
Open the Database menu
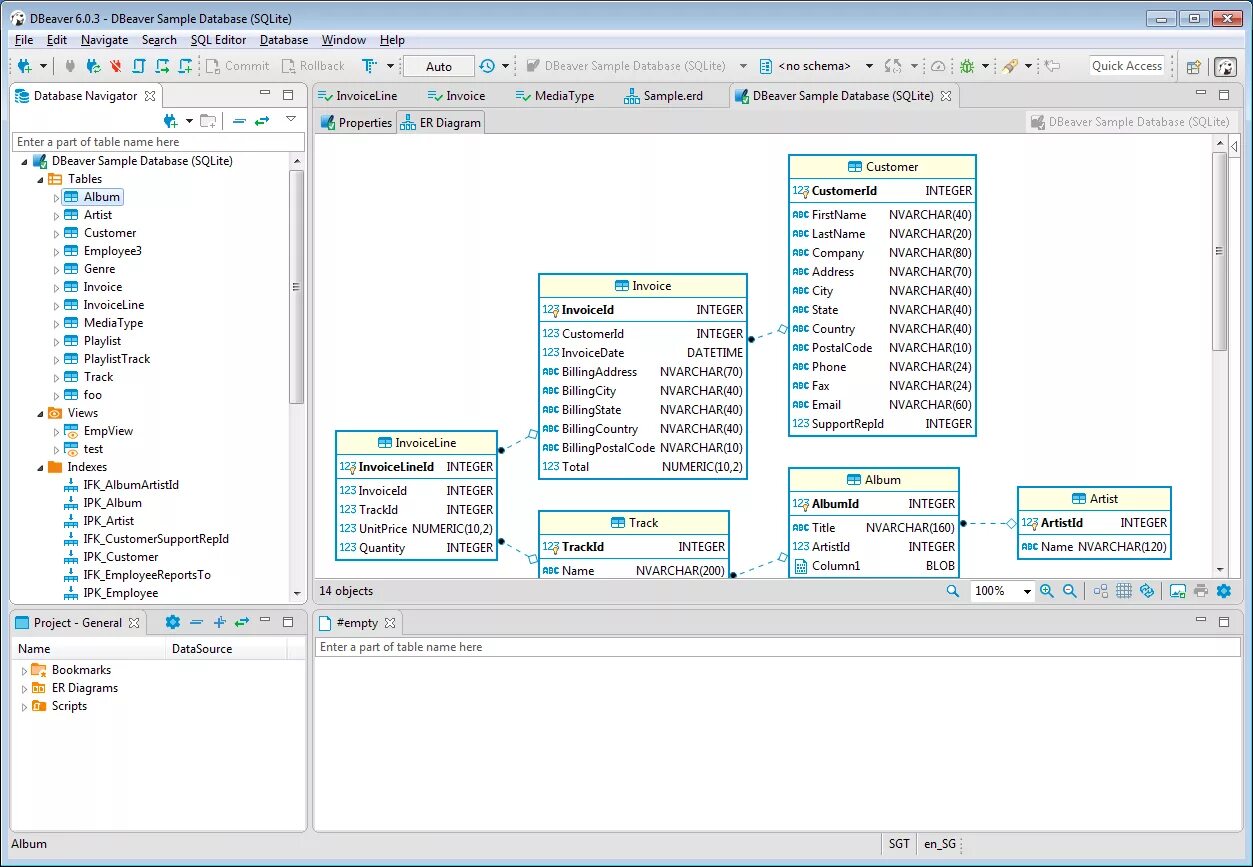(284, 40)
